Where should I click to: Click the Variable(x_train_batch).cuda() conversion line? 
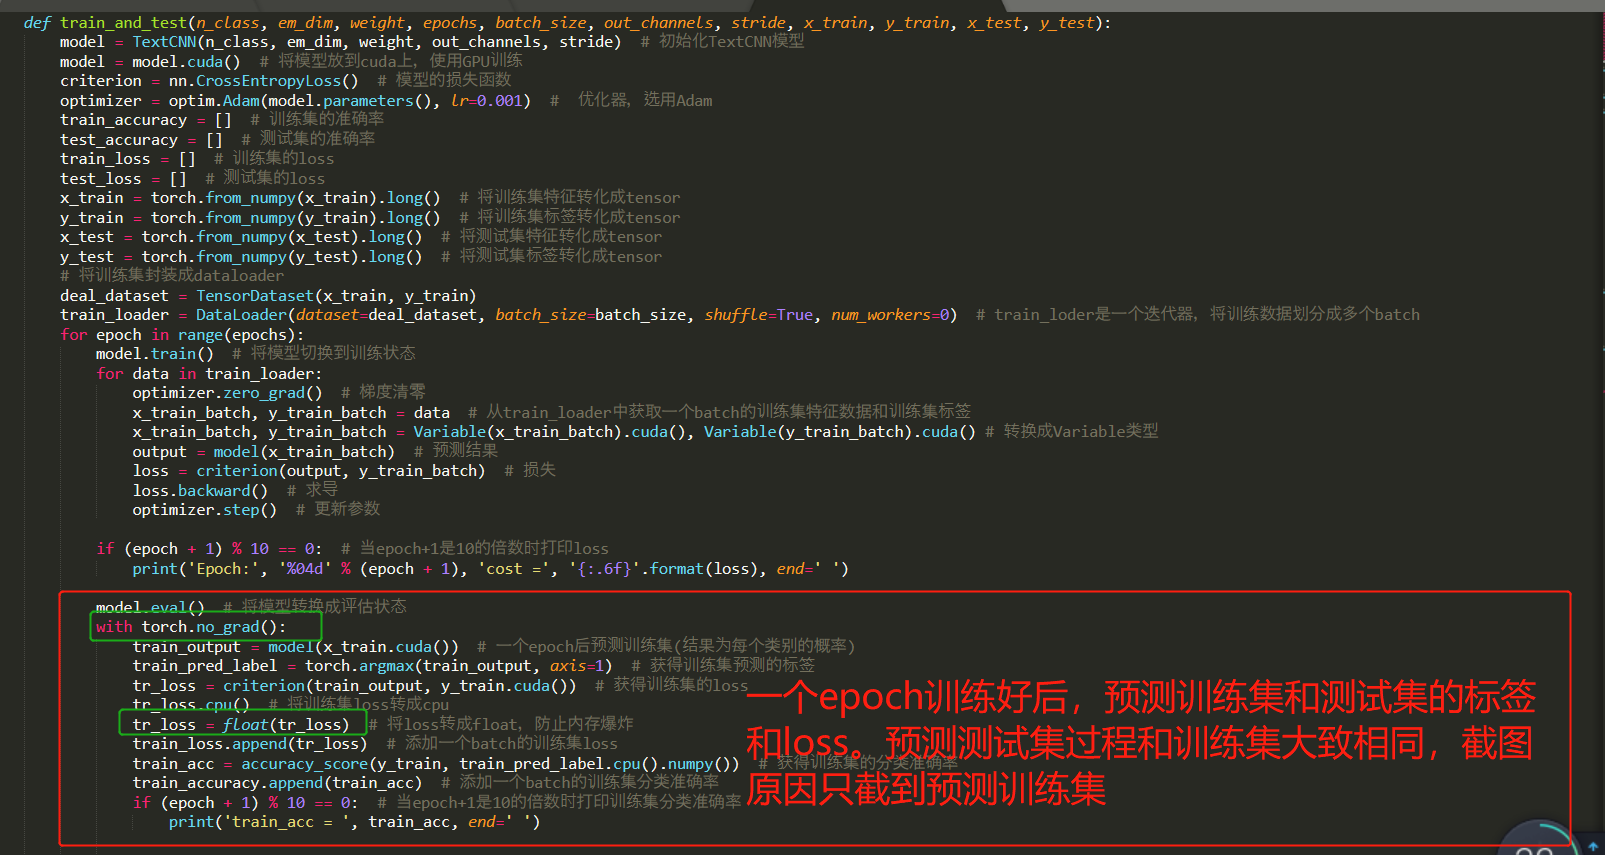point(645,432)
